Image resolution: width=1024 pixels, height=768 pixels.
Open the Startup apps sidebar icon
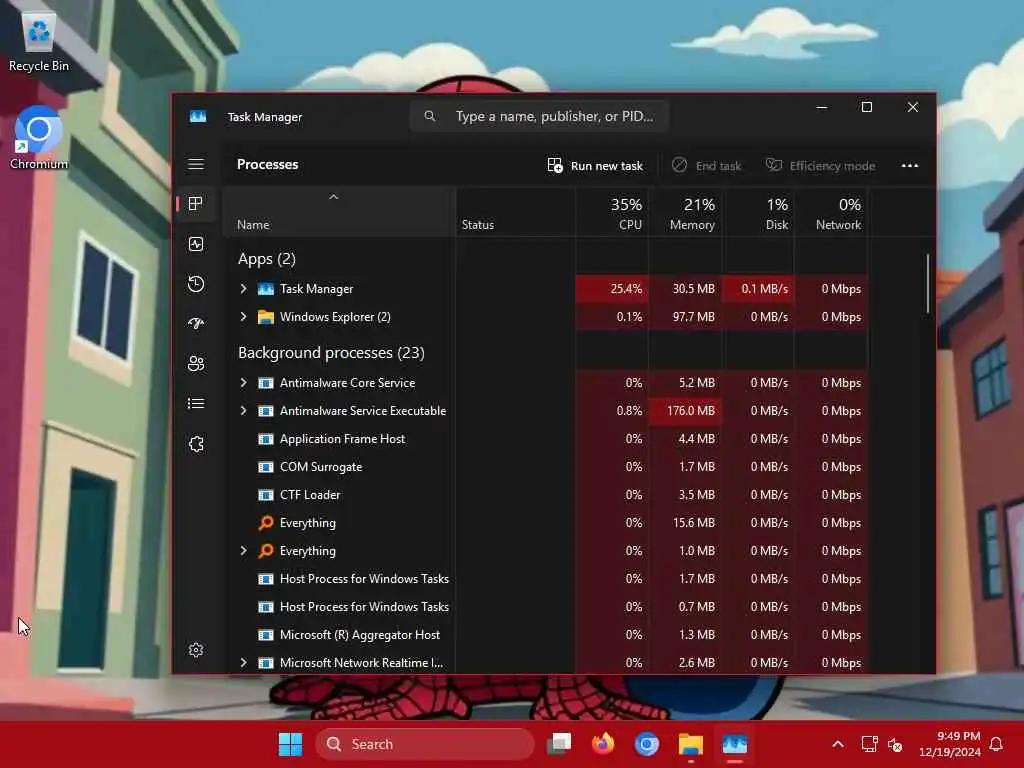pos(196,324)
